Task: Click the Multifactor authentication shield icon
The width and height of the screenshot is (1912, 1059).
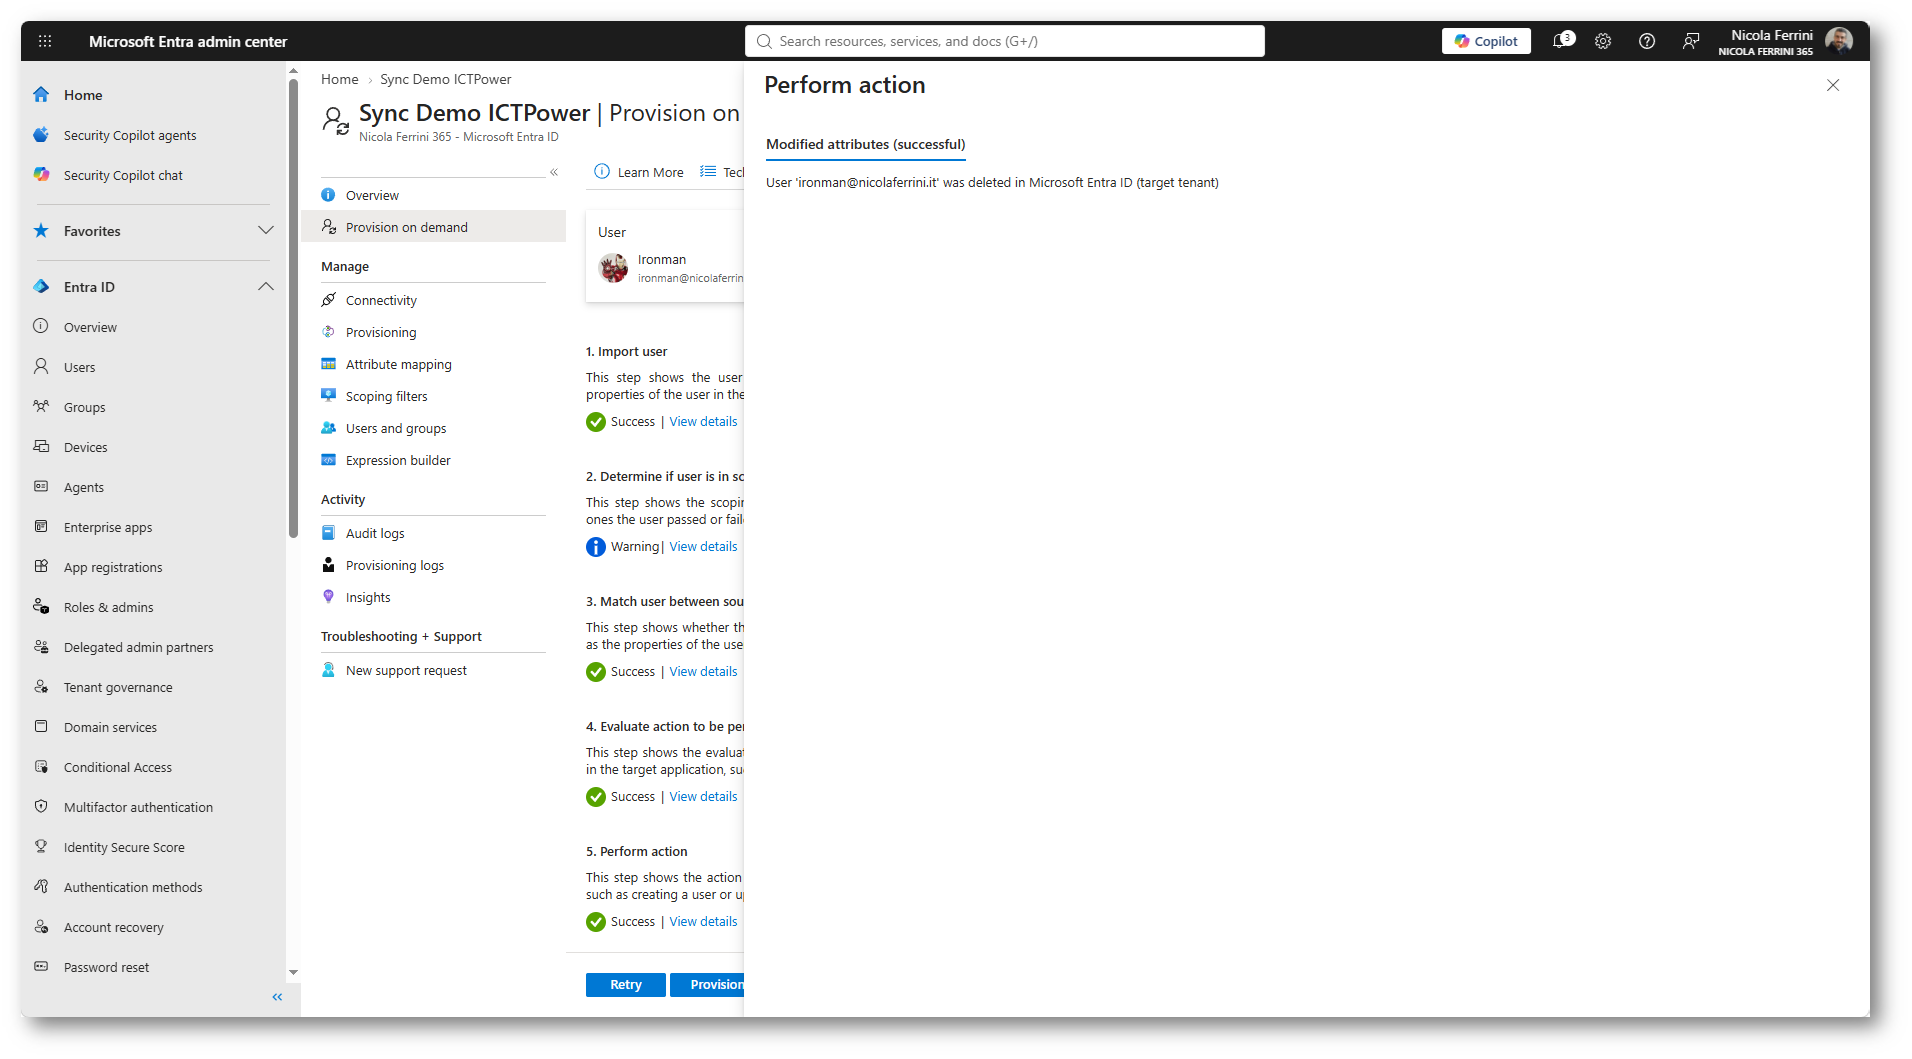Action: coord(41,807)
